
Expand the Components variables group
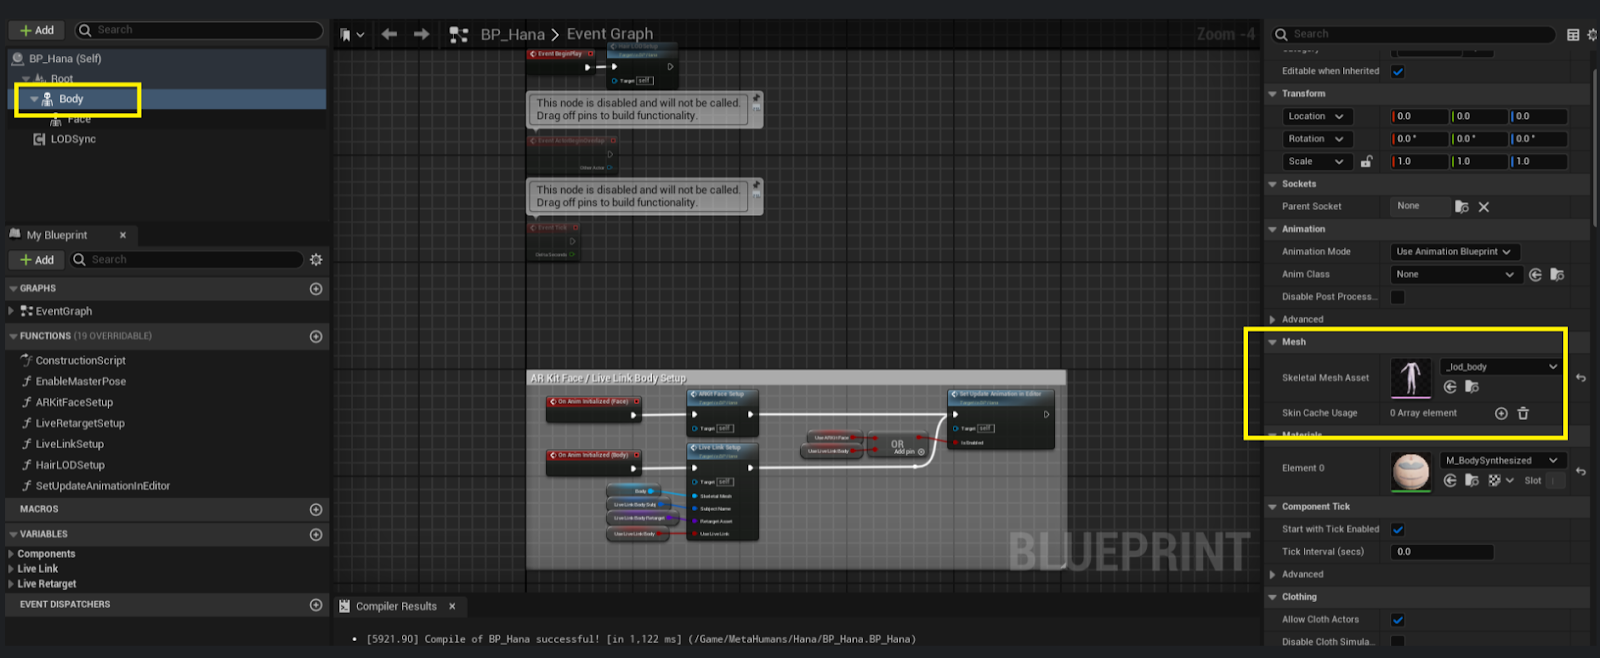pyautogui.click(x=11, y=554)
